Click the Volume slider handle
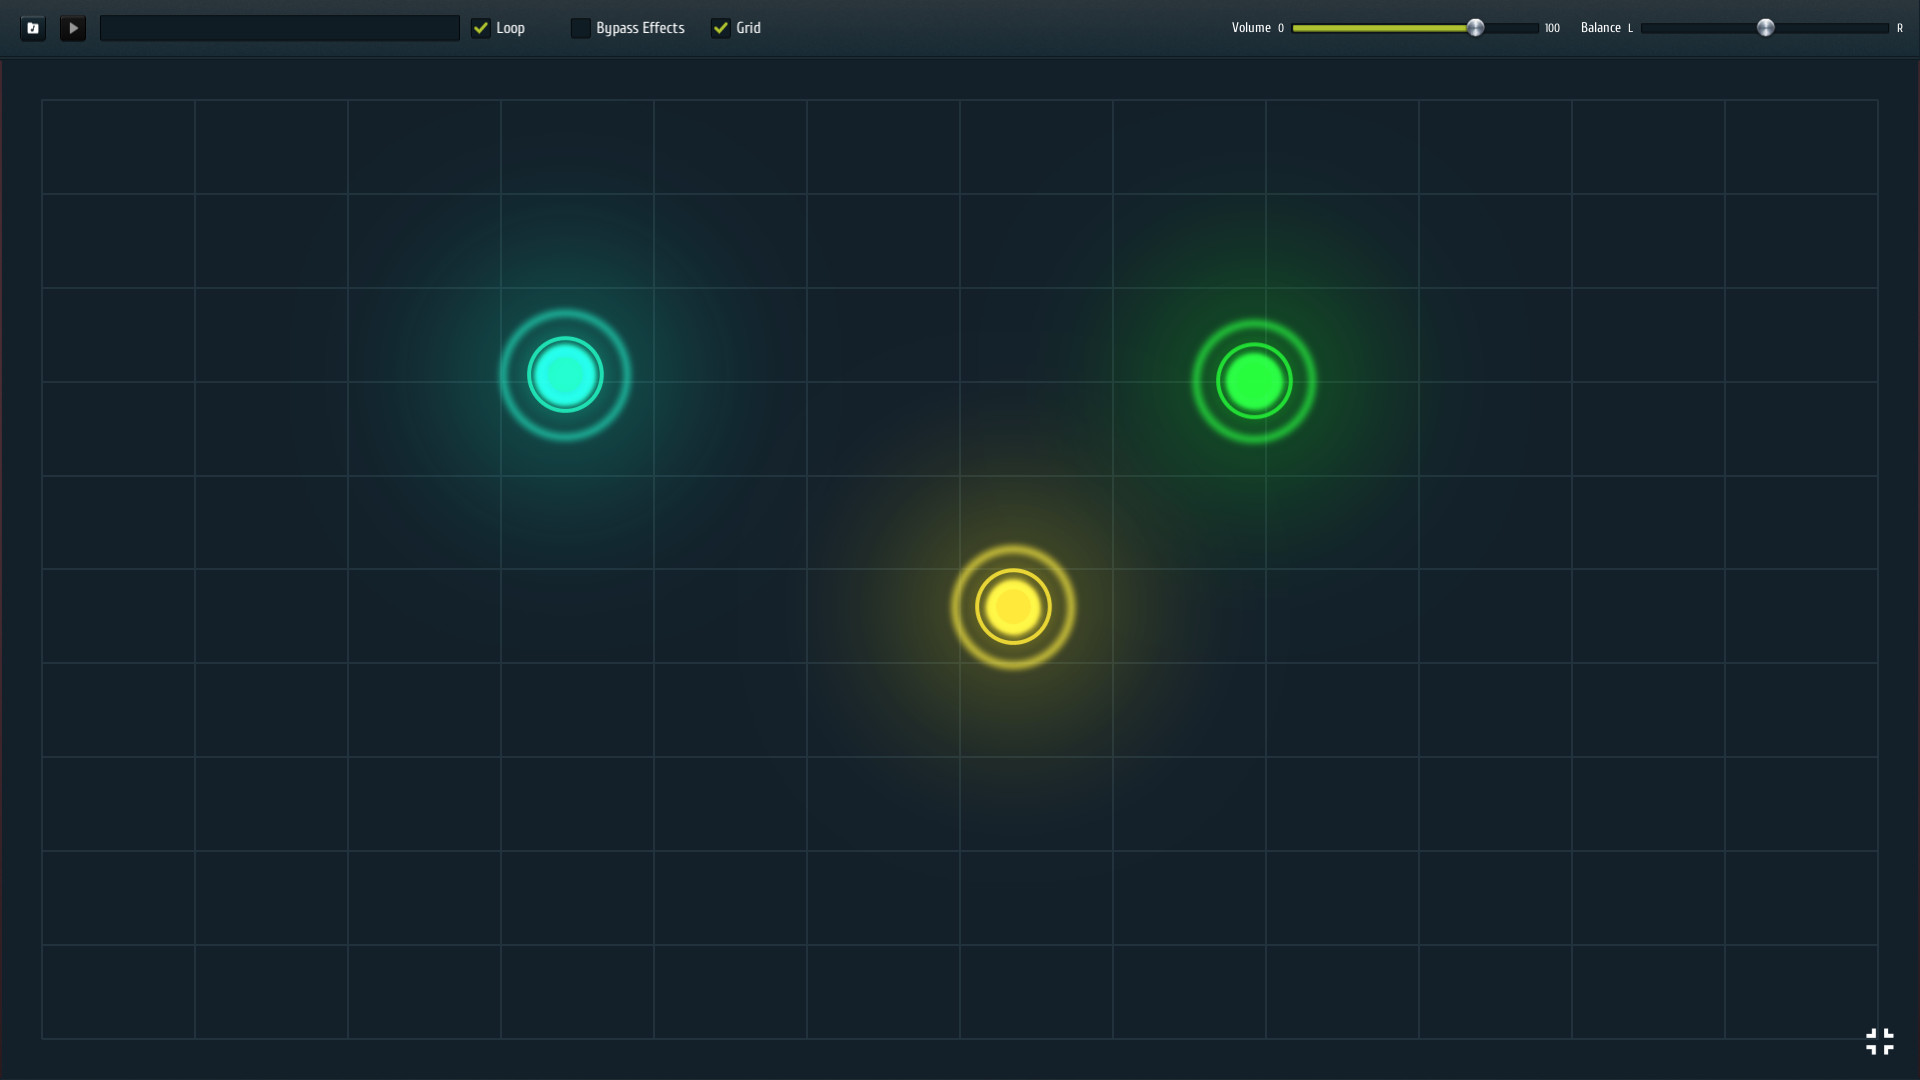Viewport: 1920px width, 1080px height. [x=1477, y=28]
